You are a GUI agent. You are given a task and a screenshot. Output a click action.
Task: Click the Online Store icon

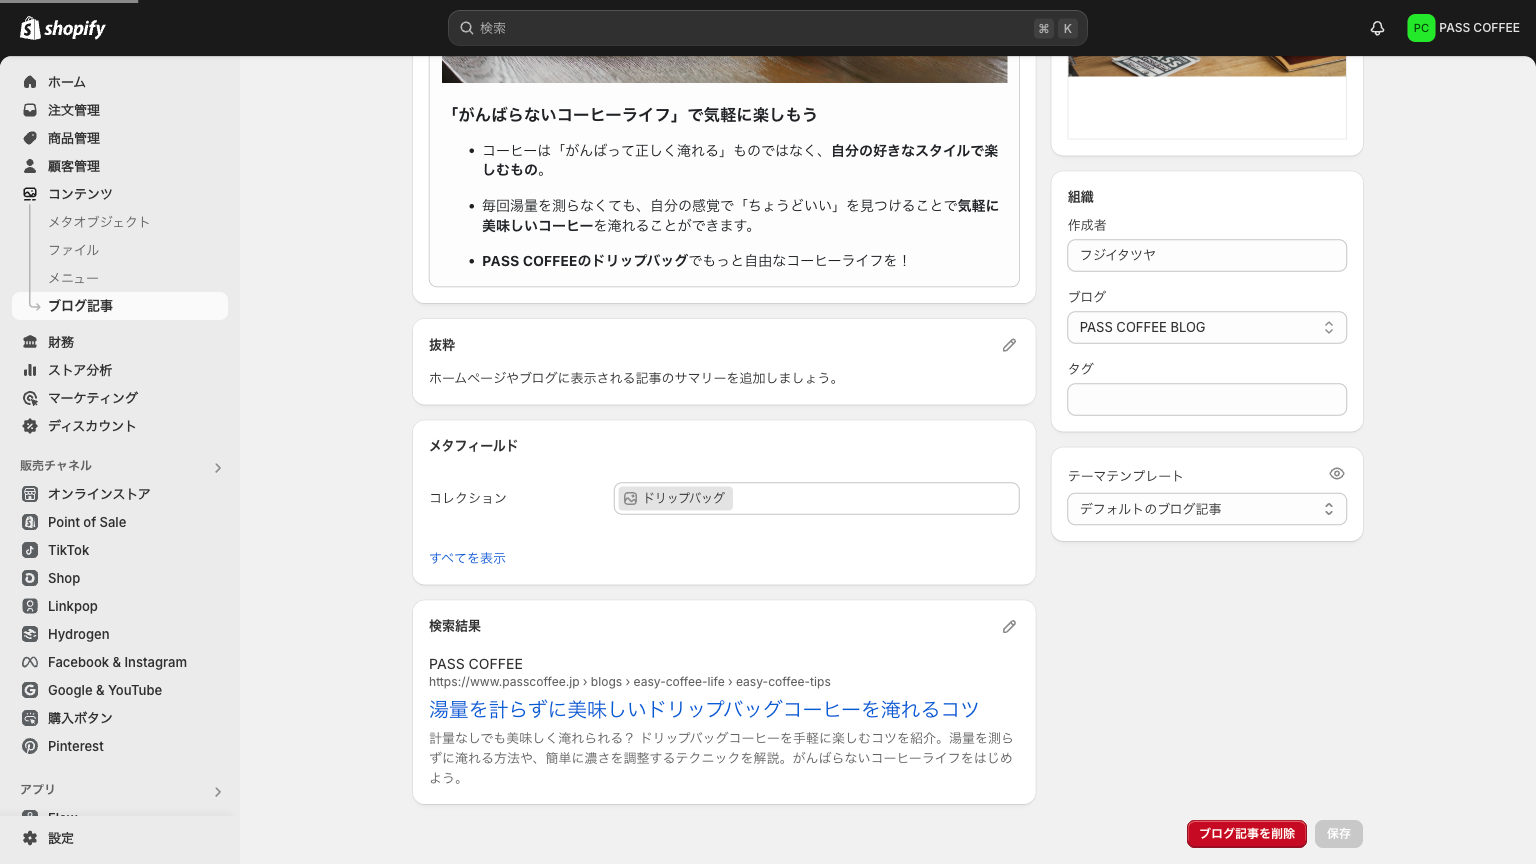coord(30,494)
